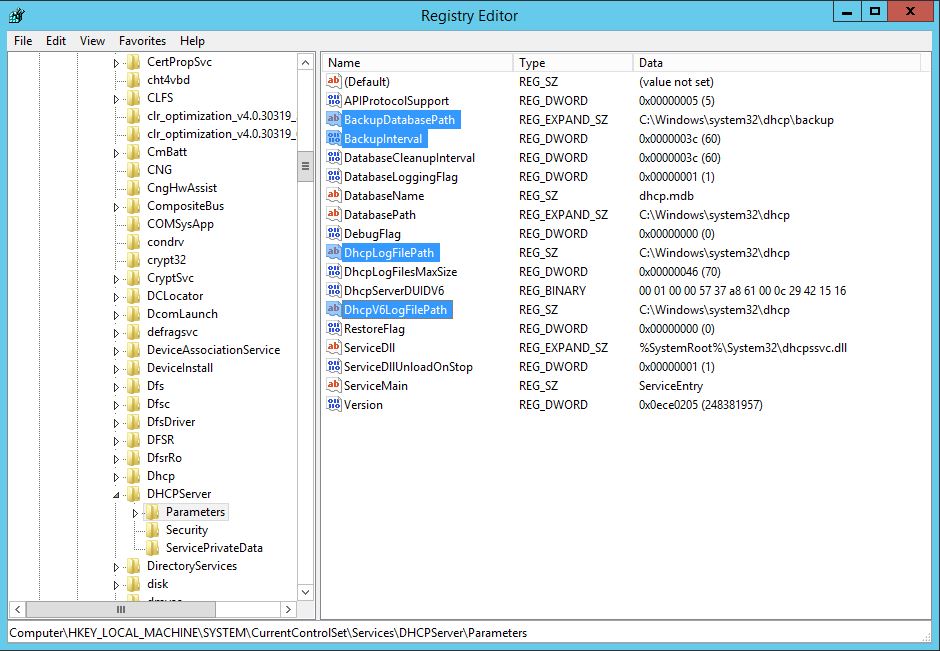Click the folder icon for the DirectoryServices key
This screenshot has height=651, width=940.
coord(134,566)
